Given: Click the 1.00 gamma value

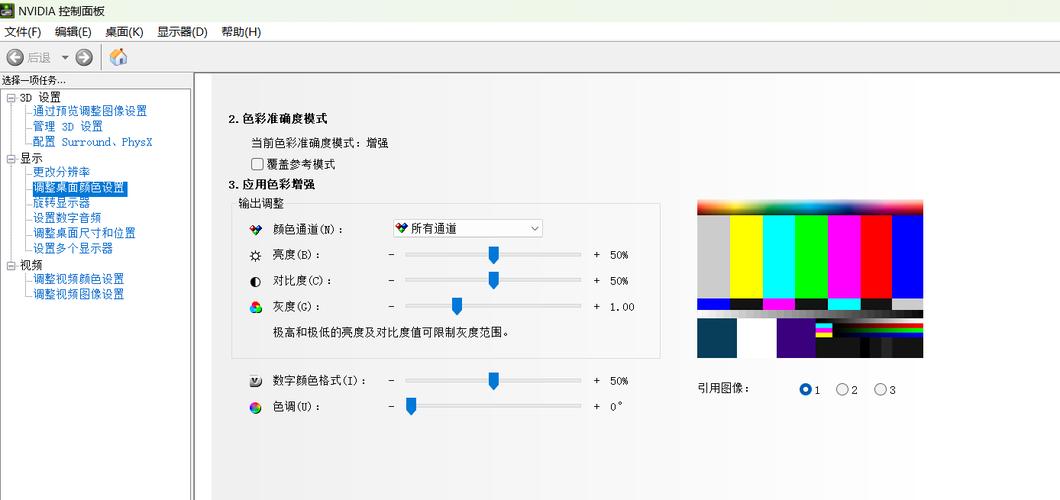Looking at the screenshot, I should click(x=623, y=307).
